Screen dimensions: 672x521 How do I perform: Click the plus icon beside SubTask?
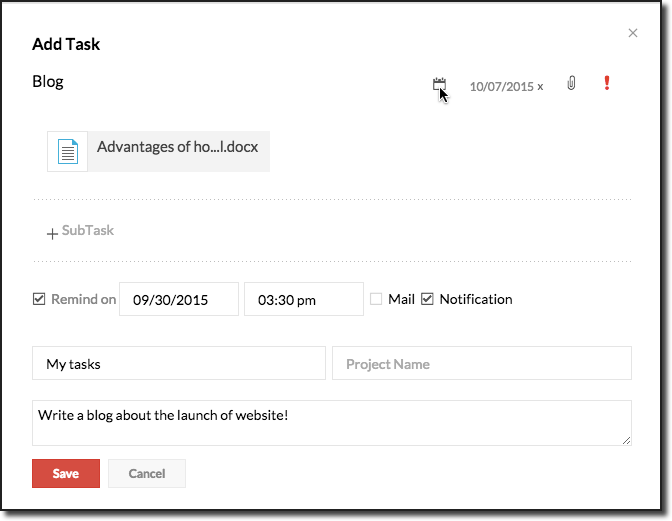point(52,234)
